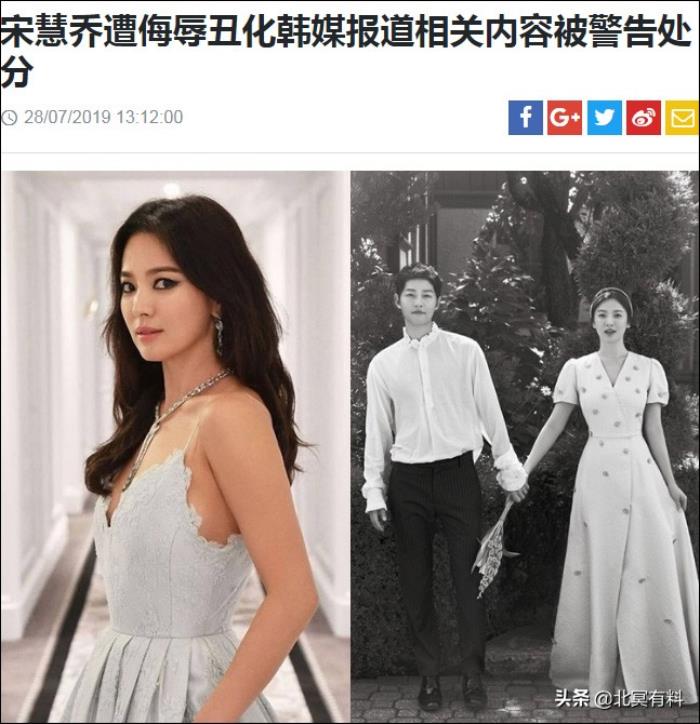Image resolution: width=700 pixels, height=724 pixels.
Task: Share the article on Facebook
Action: pyautogui.click(x=525, y=117)
